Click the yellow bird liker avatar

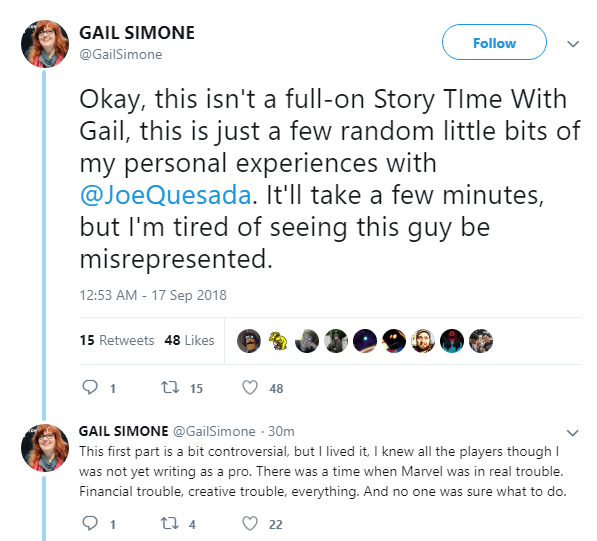click(278, 341)
